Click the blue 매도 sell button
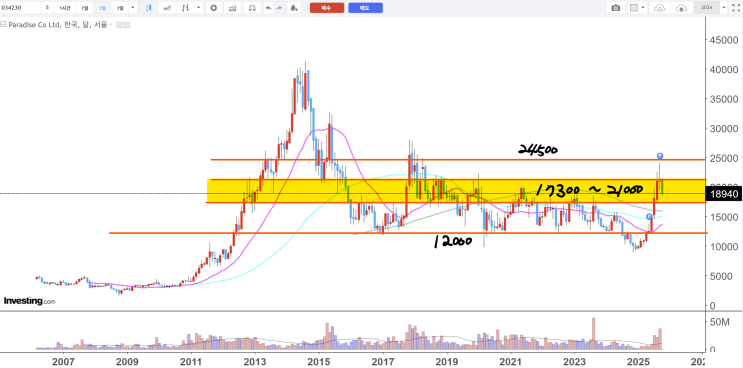The height and width of the screenshot is (368, 743). (365, 8)
